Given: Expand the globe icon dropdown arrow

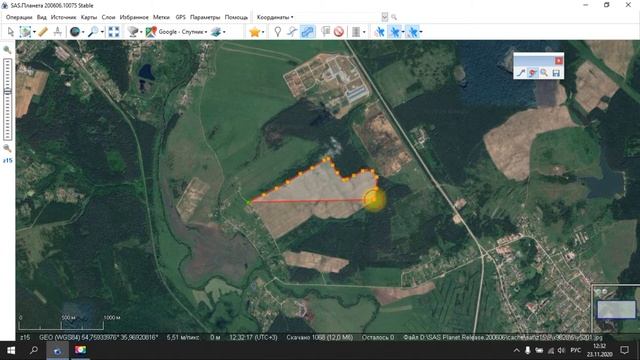Looking at the screenshot, I should [x=83, y=32].
